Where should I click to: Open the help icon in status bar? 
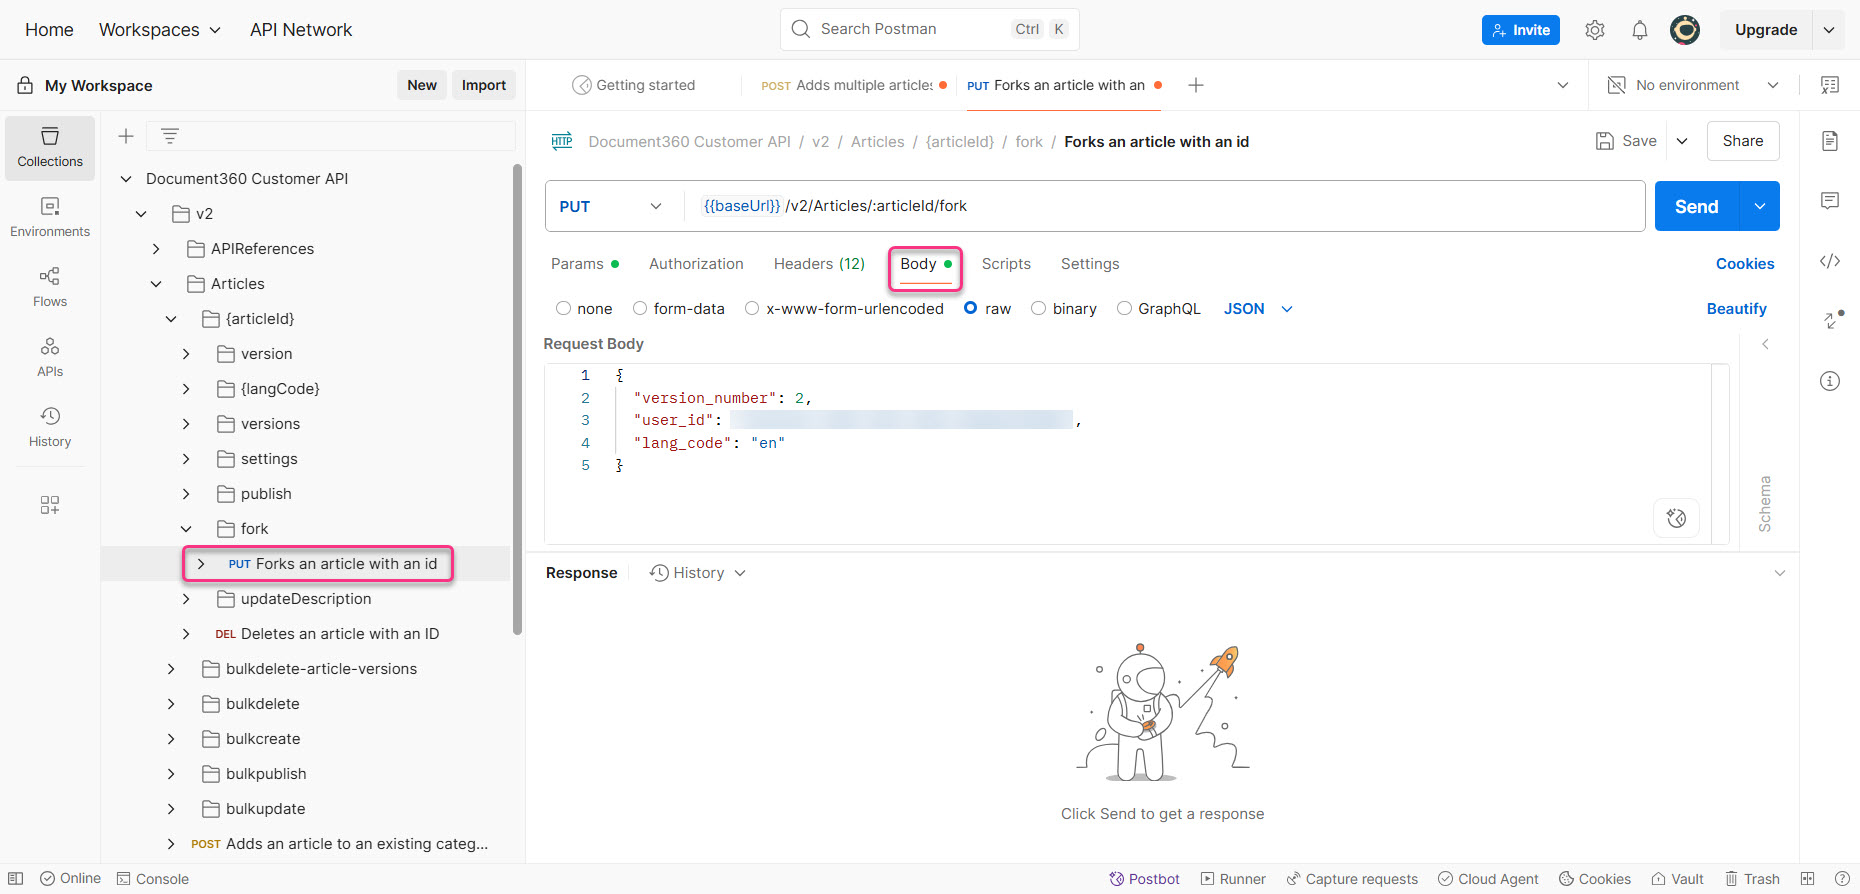(x=1842, y=879)
